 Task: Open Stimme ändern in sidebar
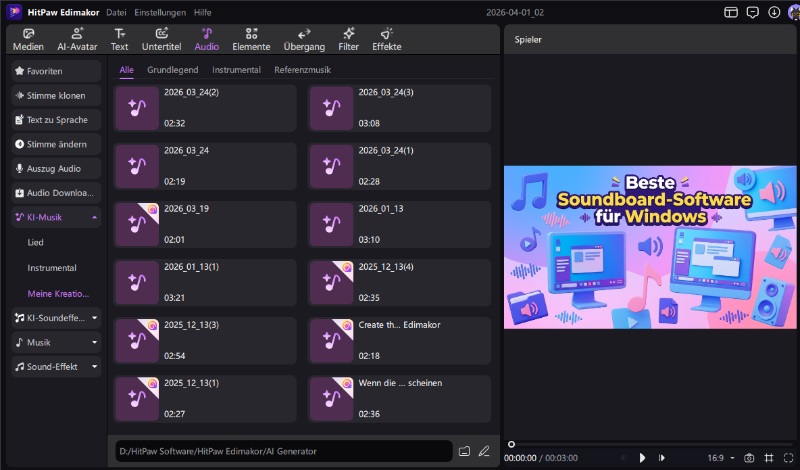click(56, 144)
